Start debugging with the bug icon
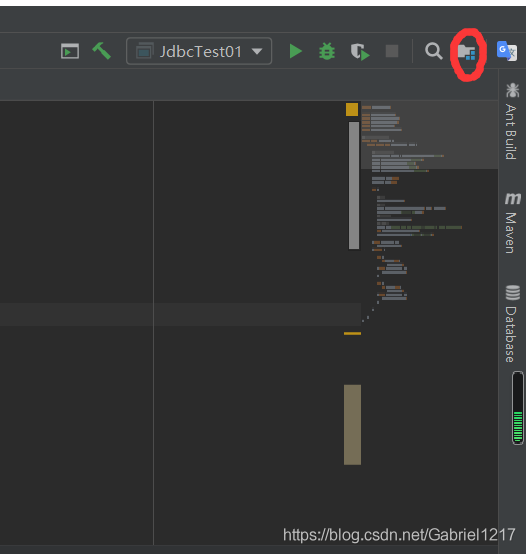 point(327,51)
